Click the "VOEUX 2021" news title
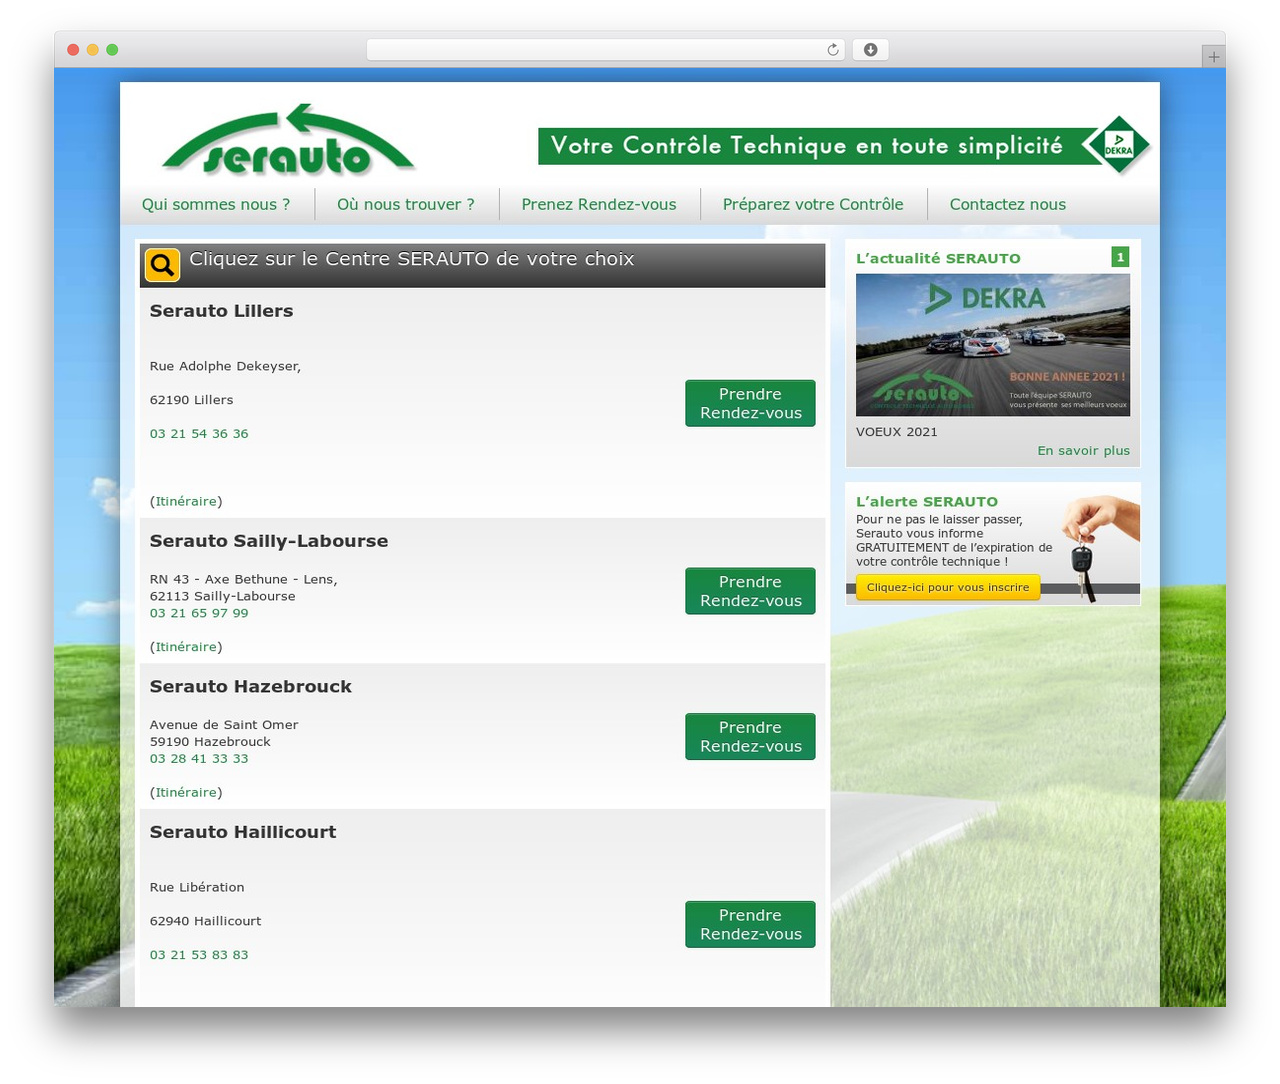This screenshot has width=1280, height=1084. tap(897, 432)
